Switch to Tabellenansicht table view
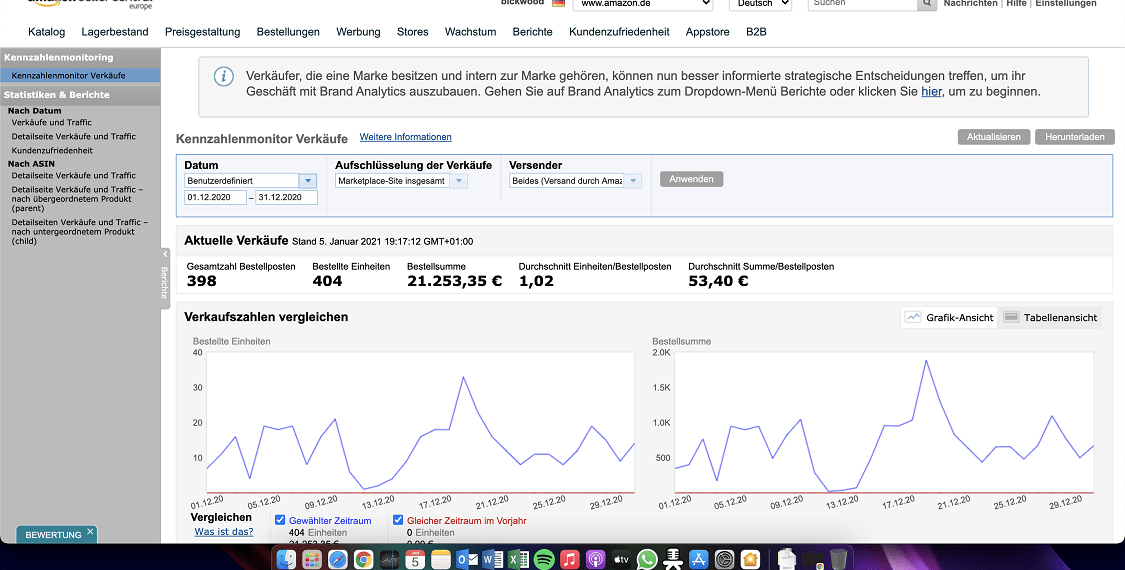1125x570 pixels. [x=1050, y=318]
